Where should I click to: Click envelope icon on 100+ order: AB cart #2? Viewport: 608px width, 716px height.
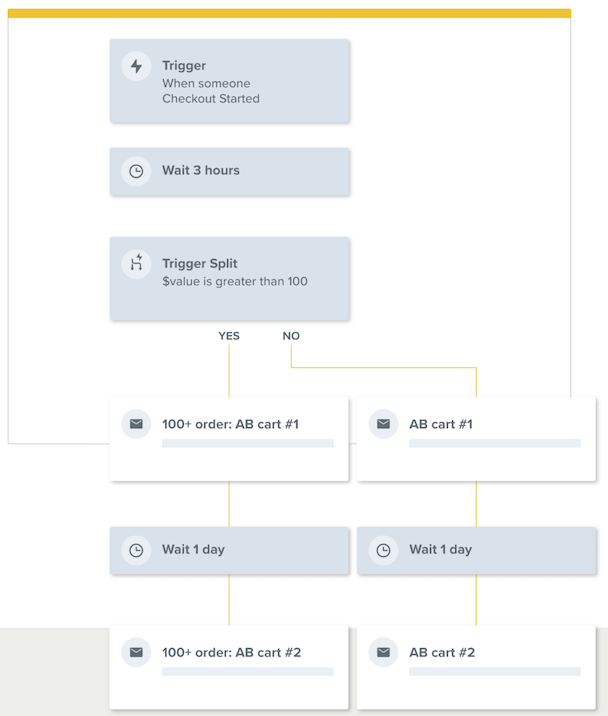[136, 652]
